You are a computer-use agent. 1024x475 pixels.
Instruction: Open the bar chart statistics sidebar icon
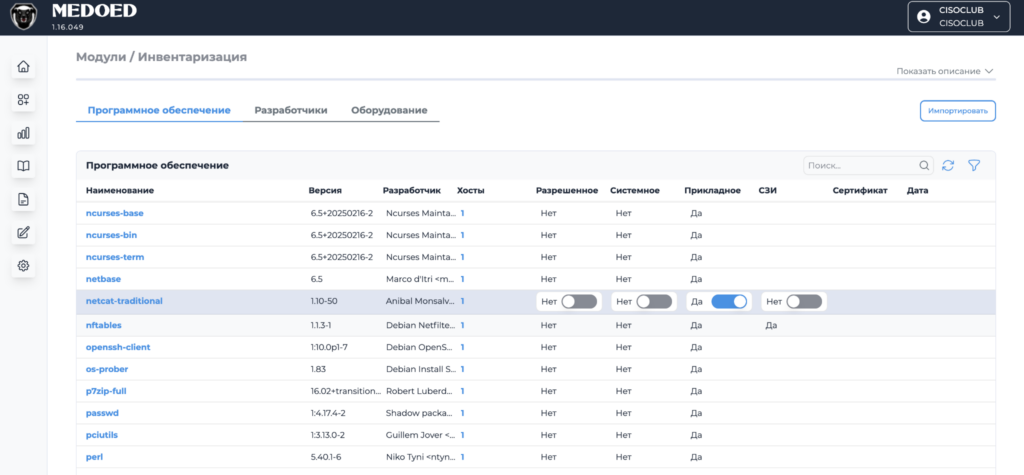click(x=24, y=133)
